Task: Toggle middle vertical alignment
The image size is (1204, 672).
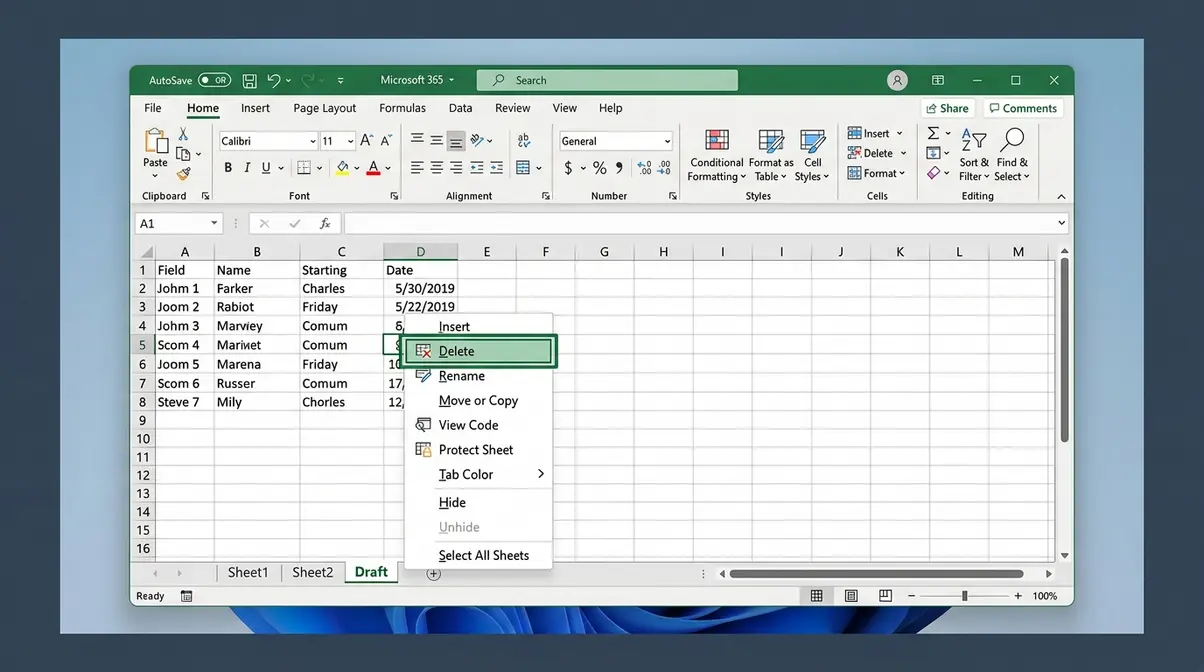Action: [437, 140]
